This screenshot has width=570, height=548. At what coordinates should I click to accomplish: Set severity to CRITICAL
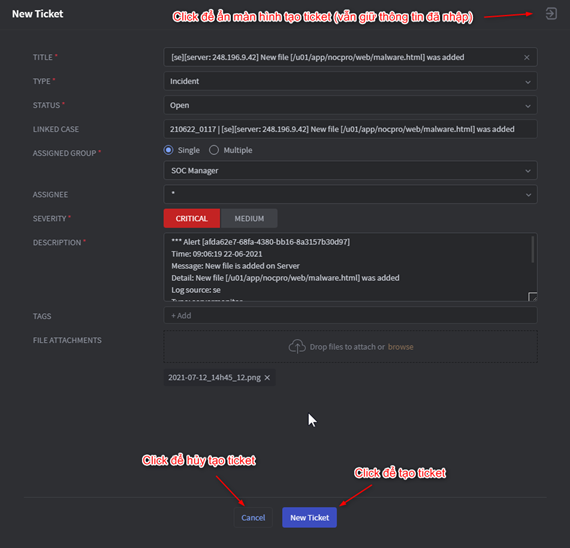click(192, 218)
